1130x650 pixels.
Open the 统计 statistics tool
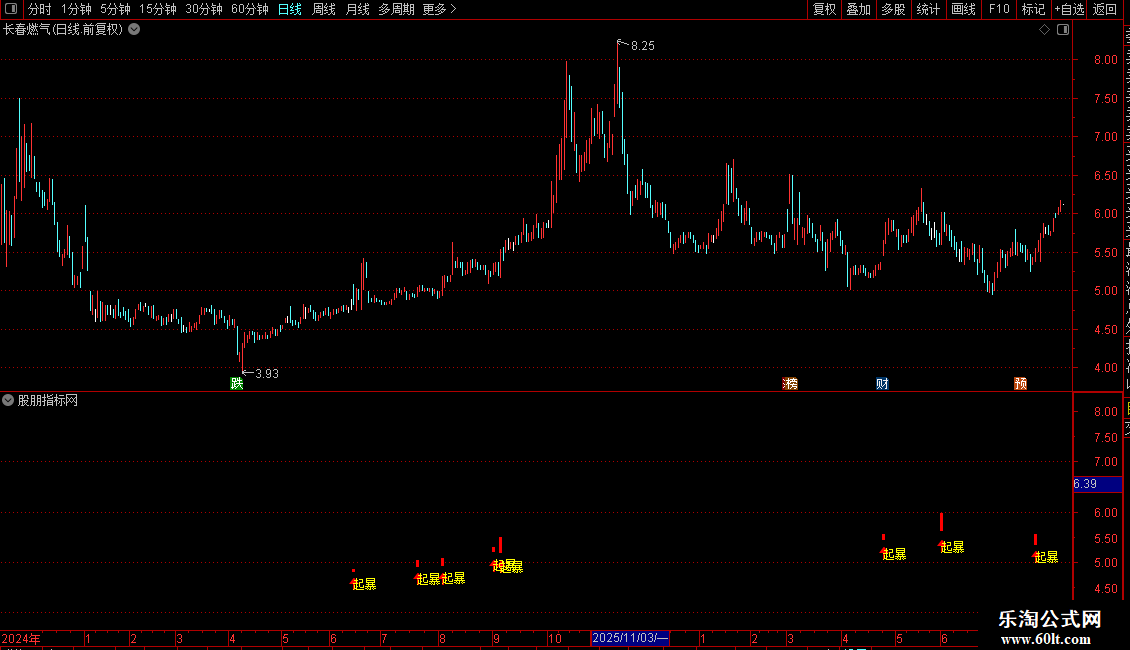coord(928,9)
